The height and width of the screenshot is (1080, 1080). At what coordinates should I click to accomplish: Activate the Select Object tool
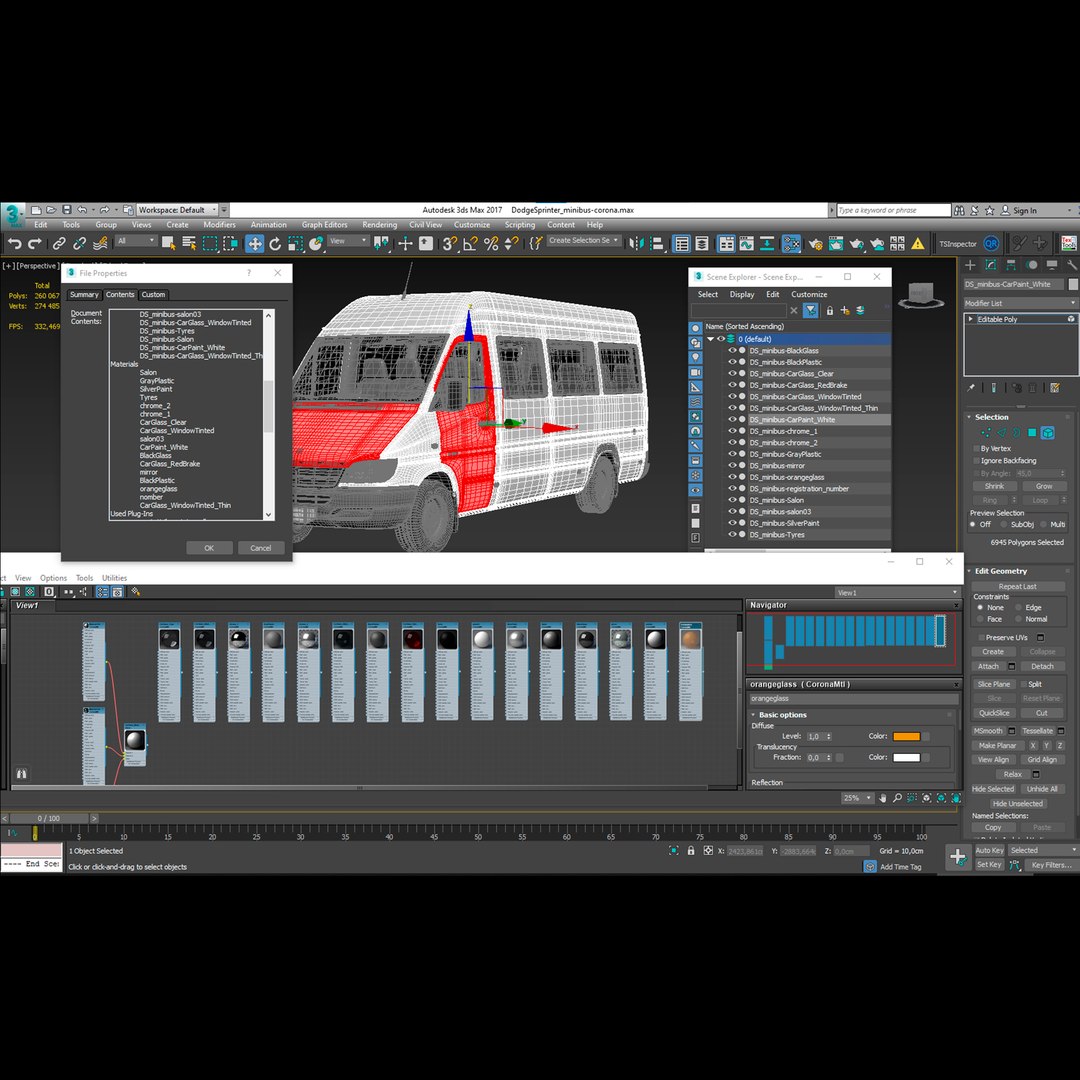[169, 242]
